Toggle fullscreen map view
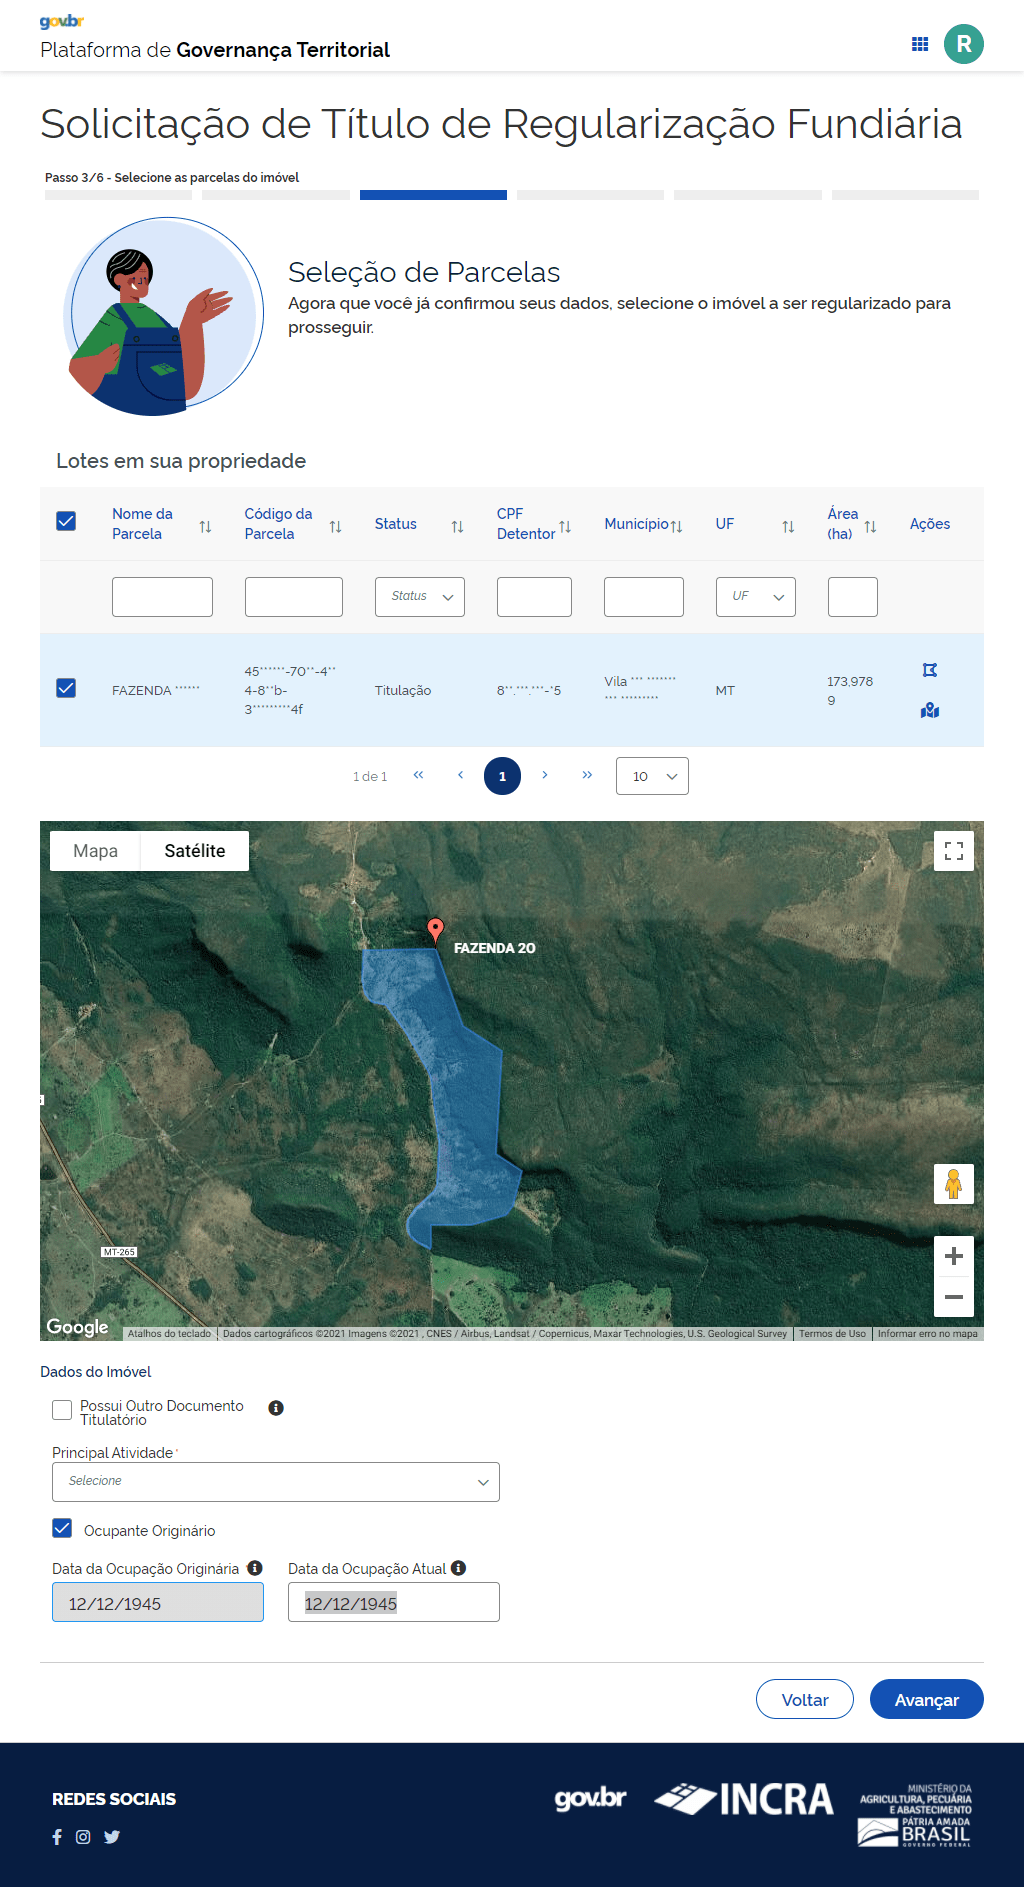This screenshot has height=1887, width=1024. pyautogui.click(x=953, y=851)
